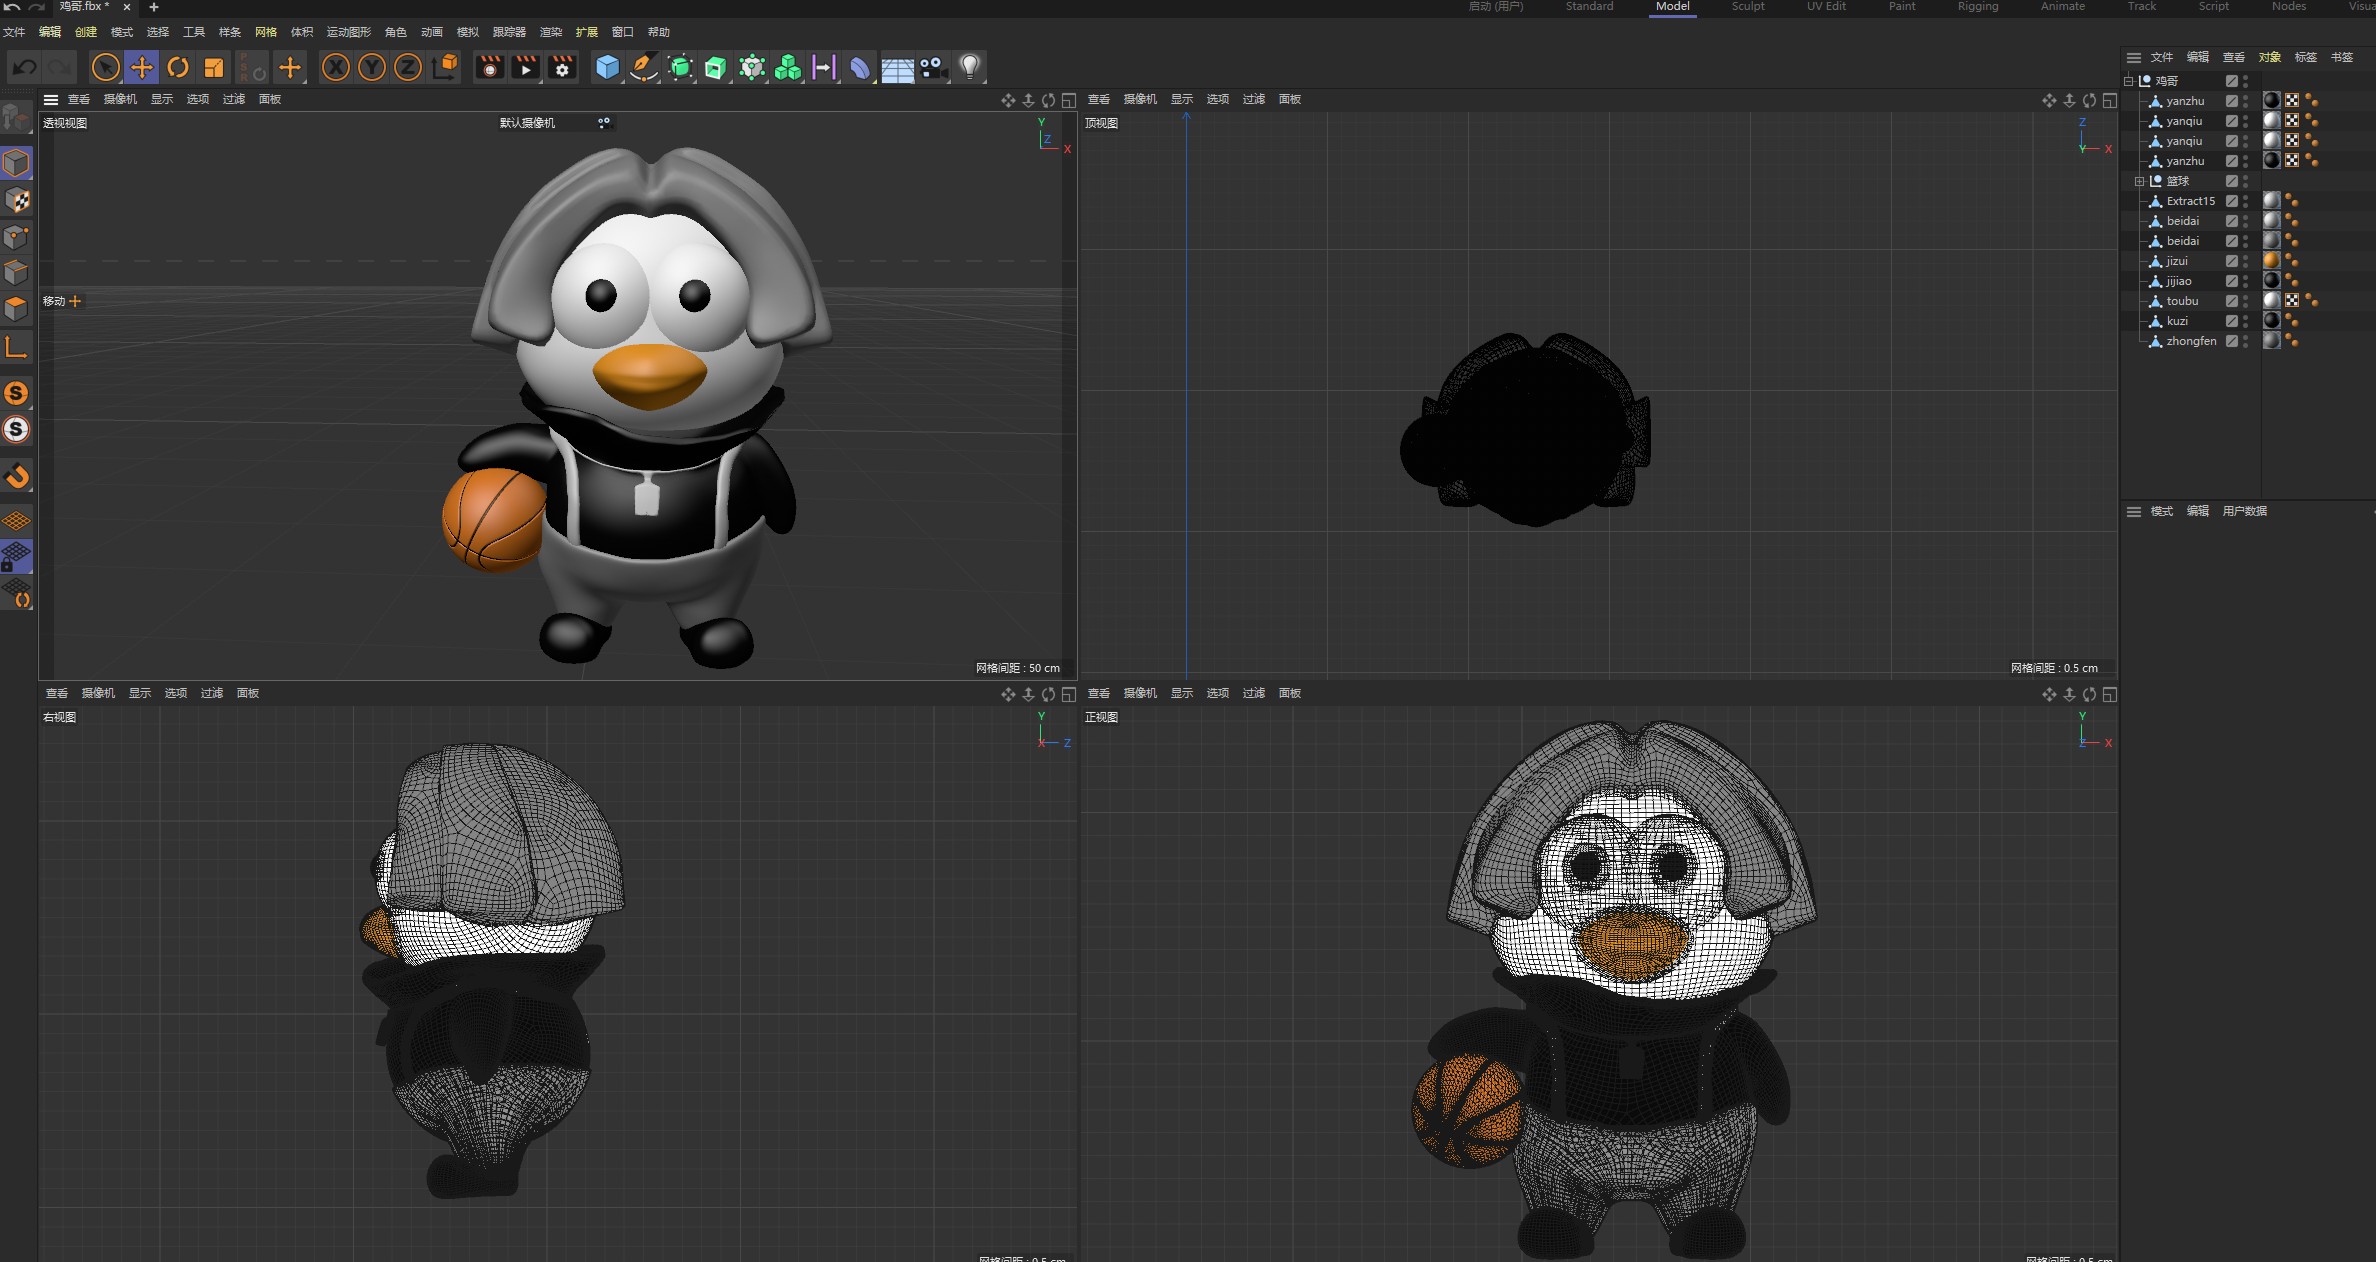Maximize the perspective viewport
The image size is (2376, 1262).
tap(1069, 100)
